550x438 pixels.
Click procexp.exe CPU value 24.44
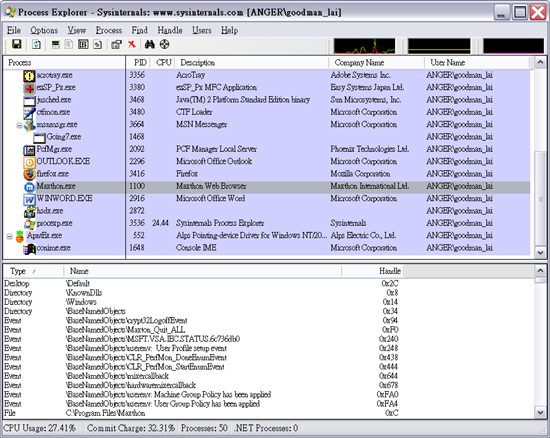point(160,223)
